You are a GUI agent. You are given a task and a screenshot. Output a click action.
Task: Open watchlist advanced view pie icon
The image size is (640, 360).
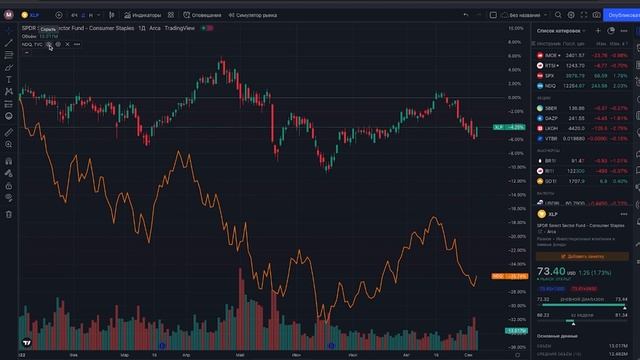point(611,31)
